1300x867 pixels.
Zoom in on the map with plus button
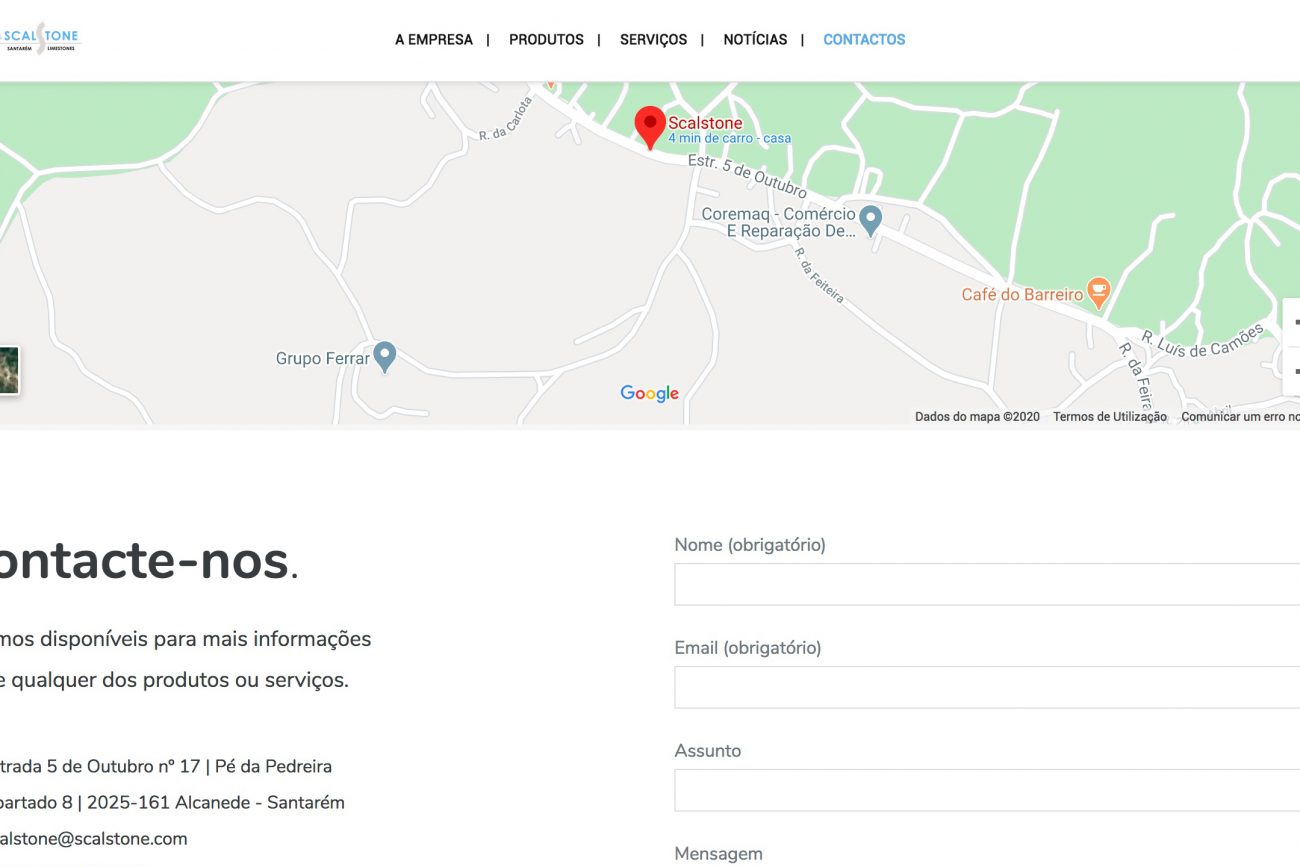[1293, 323]
